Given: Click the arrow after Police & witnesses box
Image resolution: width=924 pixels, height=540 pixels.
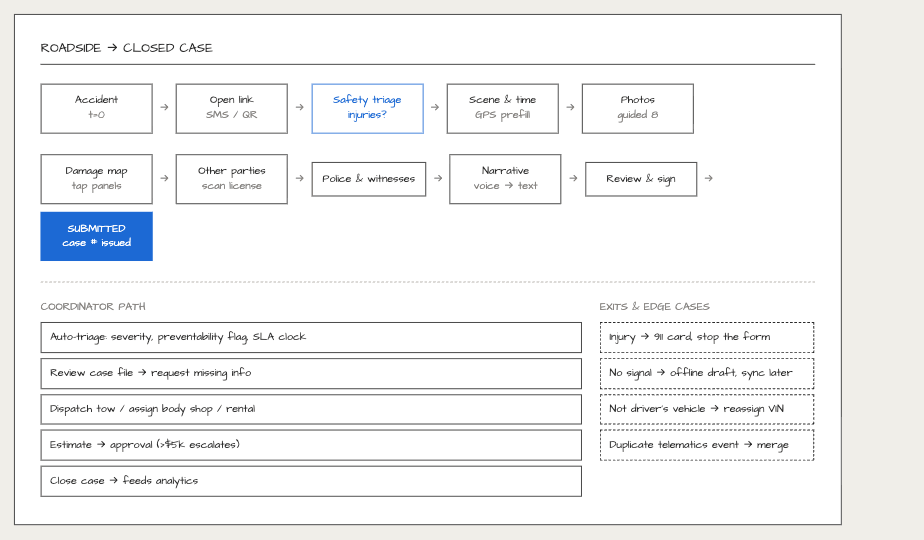Looking at the screenshot, I should pyautogui.click(x=438, y=178).
